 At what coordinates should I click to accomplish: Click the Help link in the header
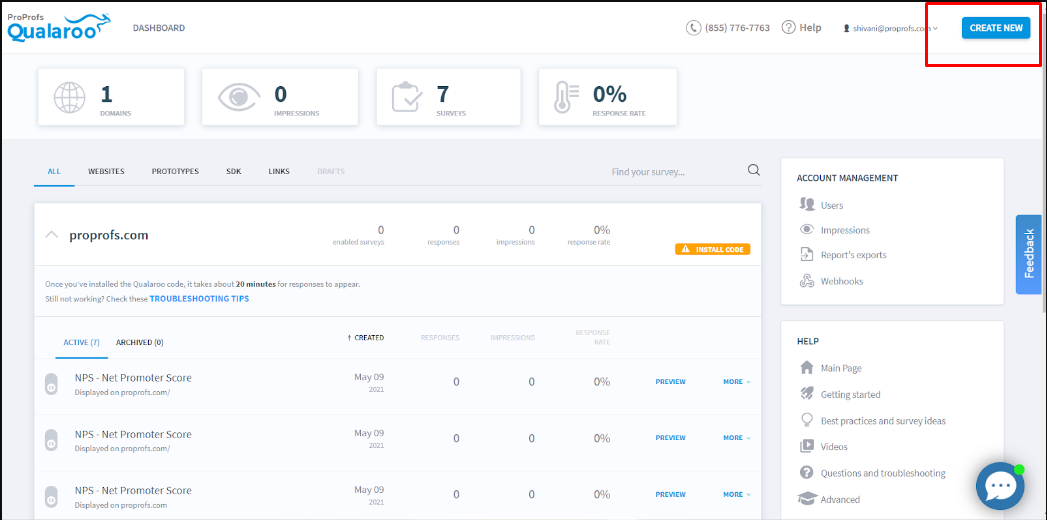coord(810,28)
